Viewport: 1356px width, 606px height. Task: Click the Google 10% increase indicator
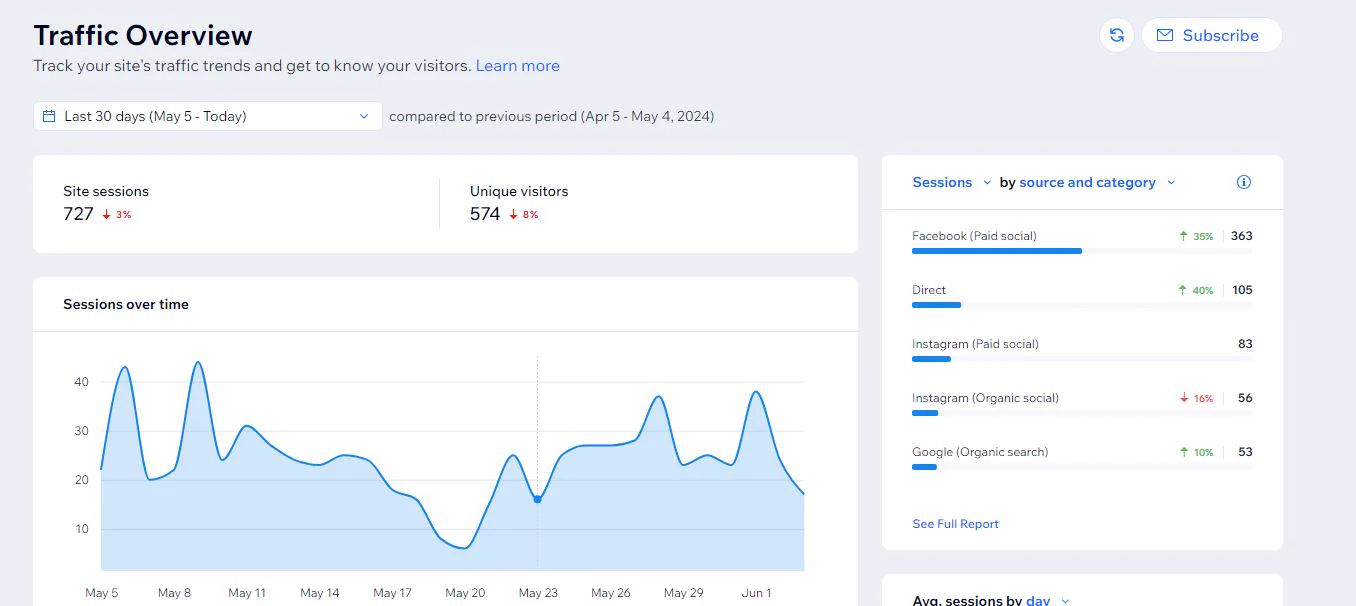[x=1196, y=452]
